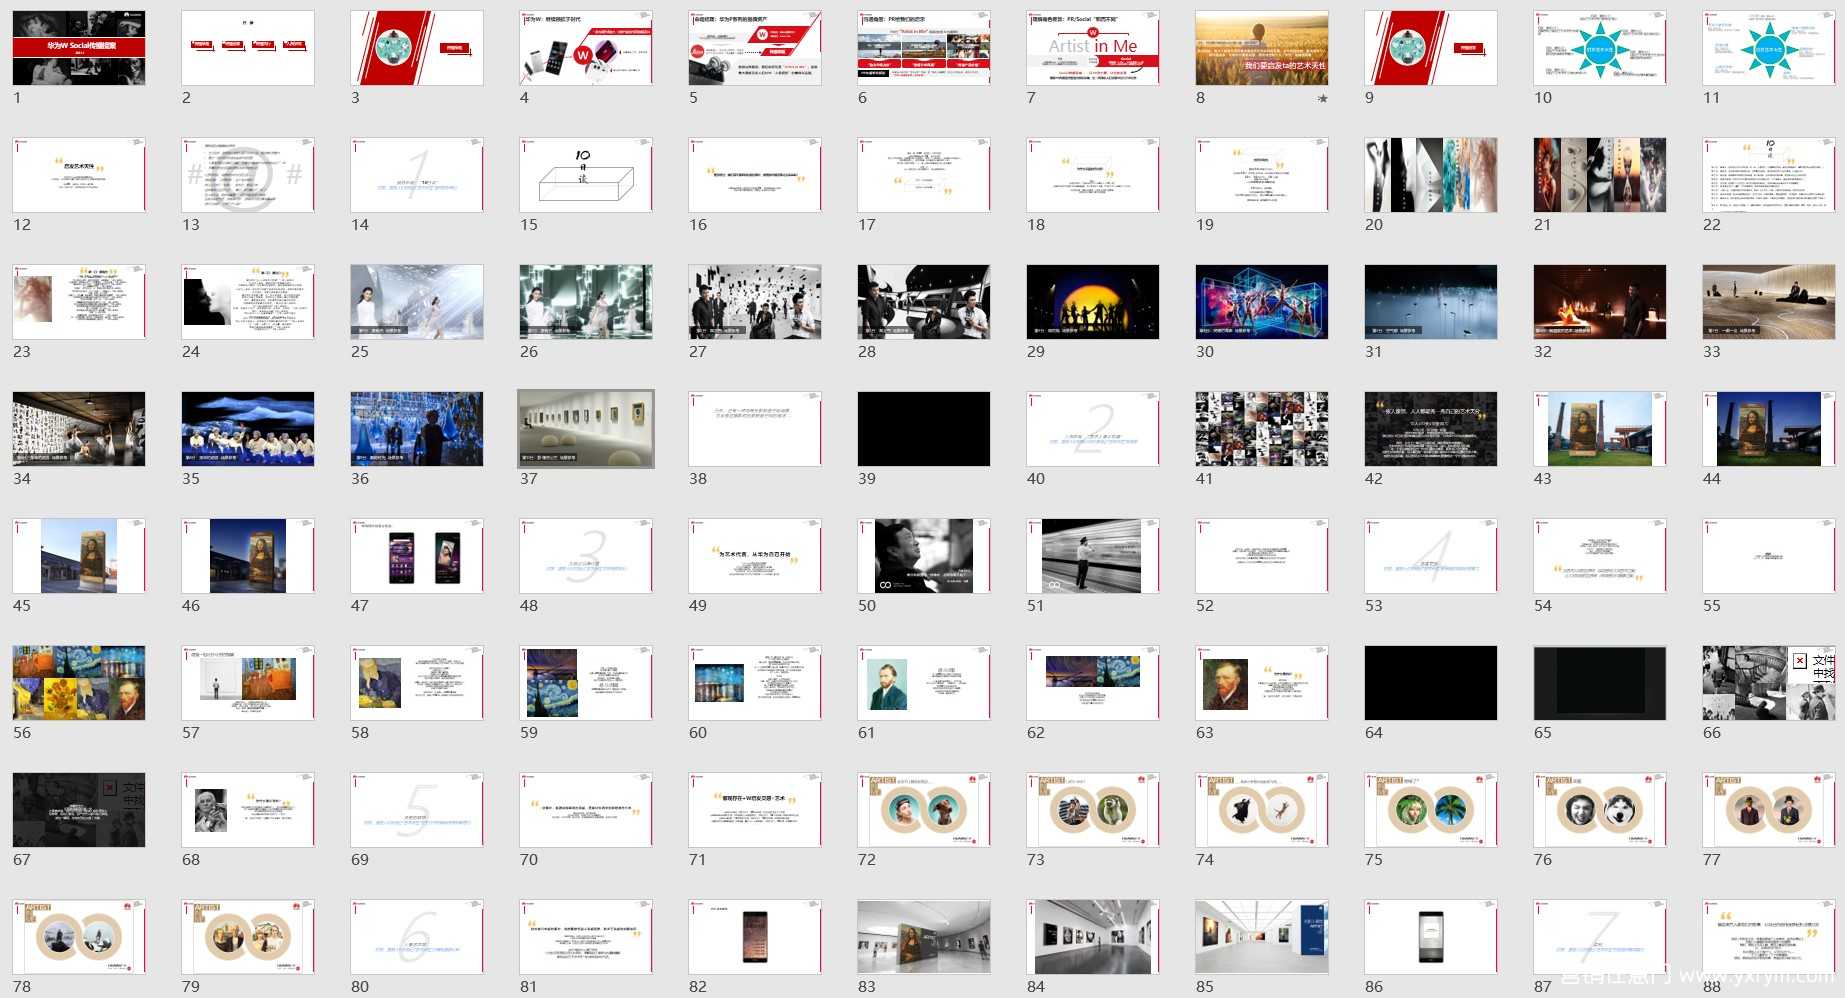Select slide 40 section number 2 divider
1845x998 pixels.
point(1093,429)
